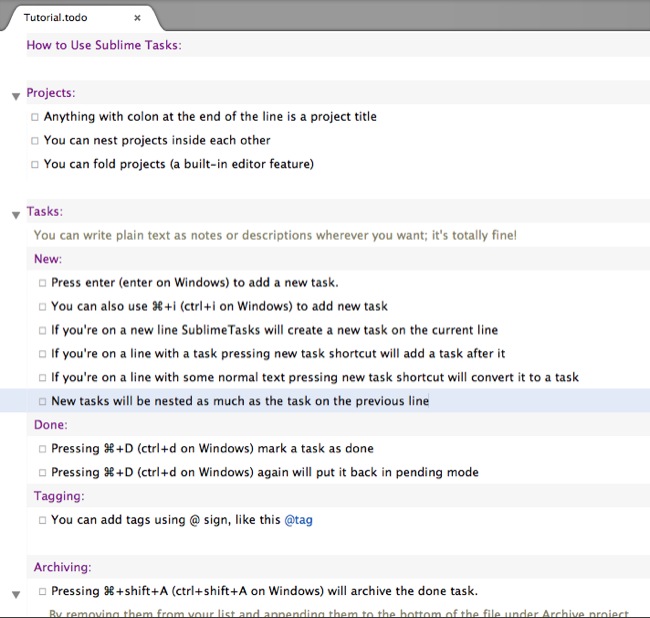
Task: Click text 'You can nest projects inside each other'
Action: coord(157,140)
